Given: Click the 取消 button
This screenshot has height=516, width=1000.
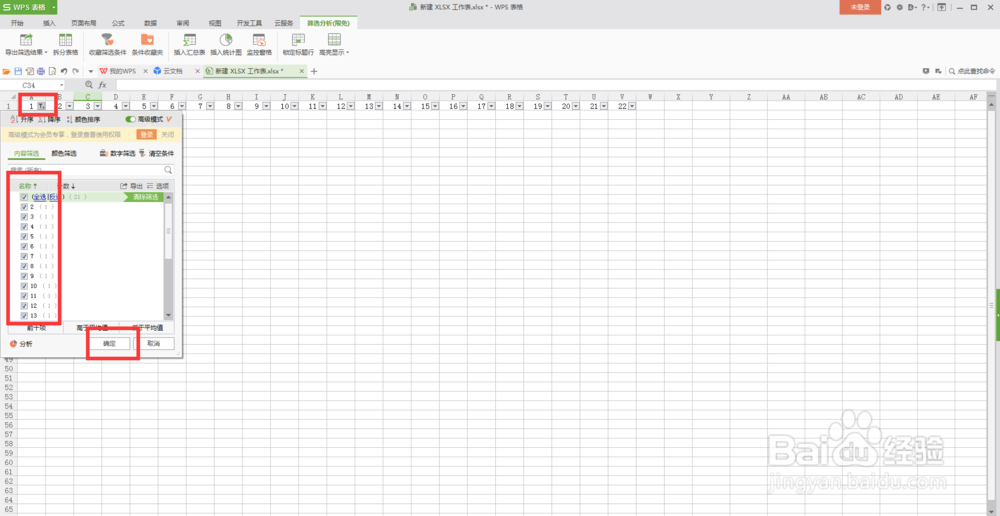Looking at the screenshot, I should click(153, 344).
